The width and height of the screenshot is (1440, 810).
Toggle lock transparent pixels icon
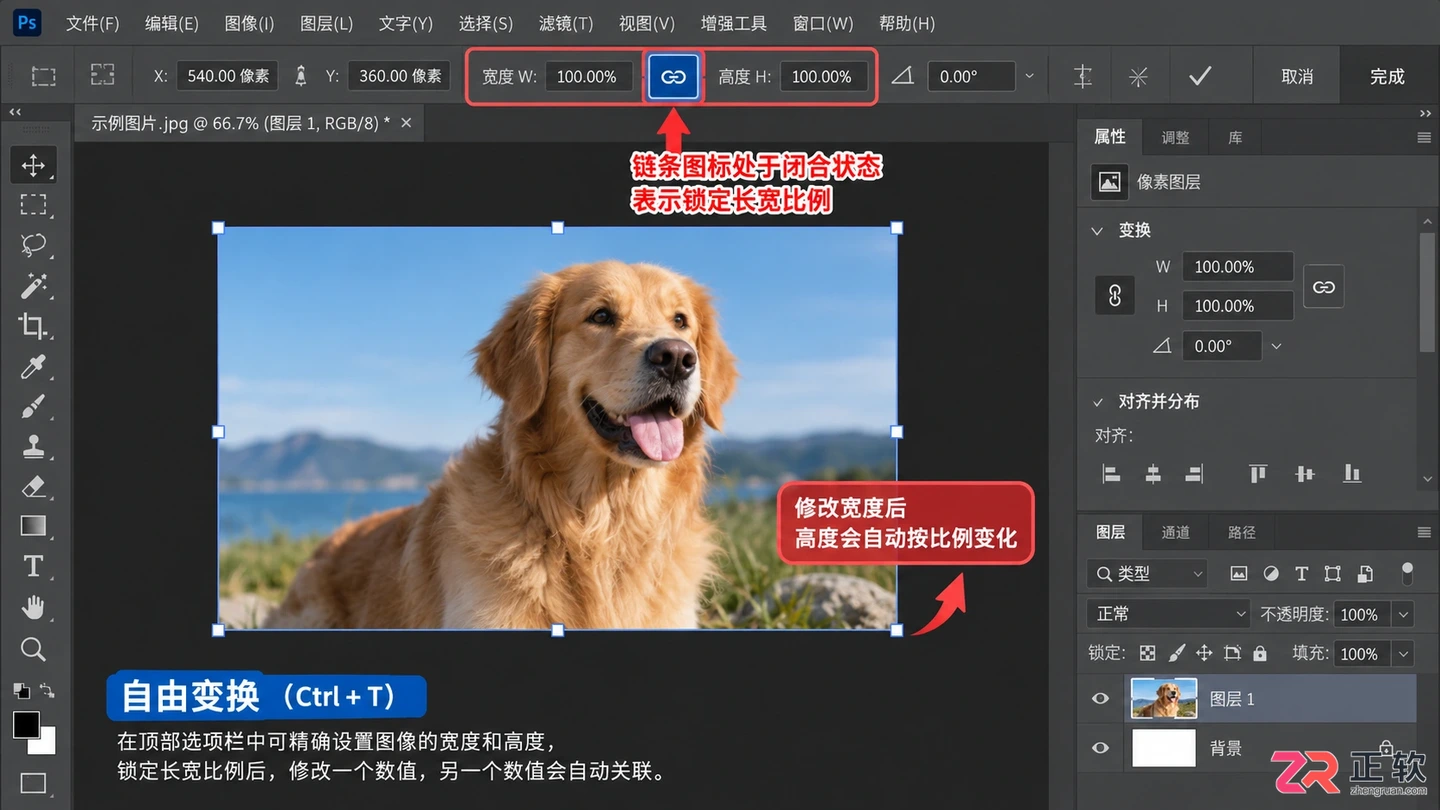click(1148, 653)
